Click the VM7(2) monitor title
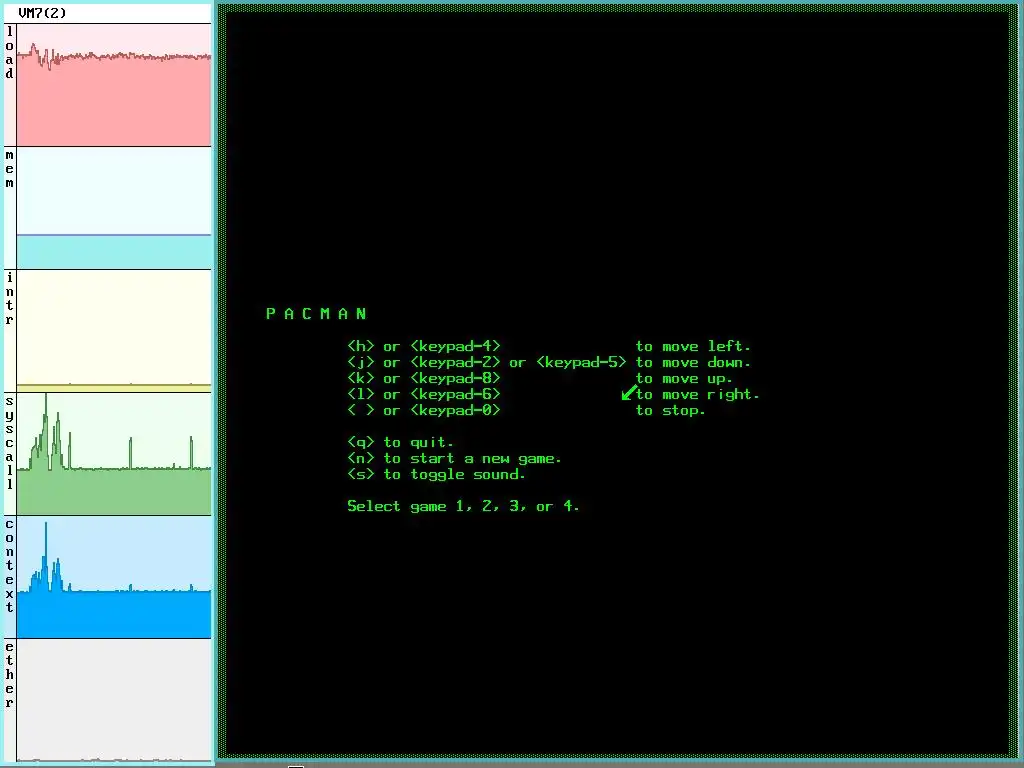 click(x=42, y=13)
